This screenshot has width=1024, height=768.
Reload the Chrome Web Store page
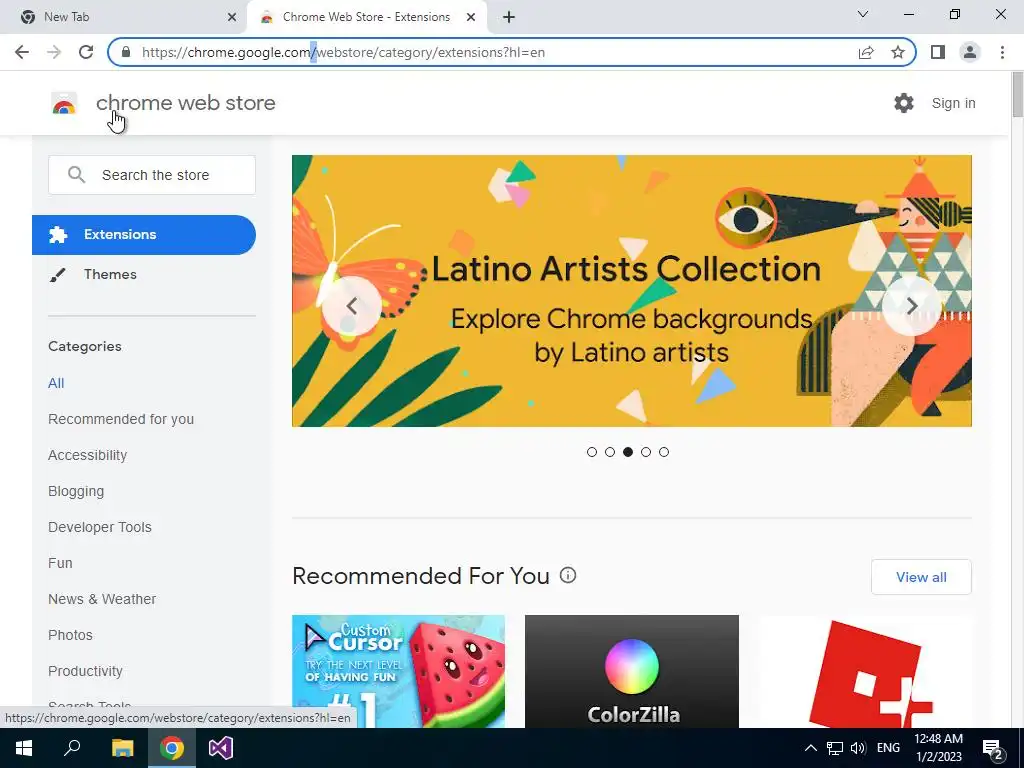point(86,52)
